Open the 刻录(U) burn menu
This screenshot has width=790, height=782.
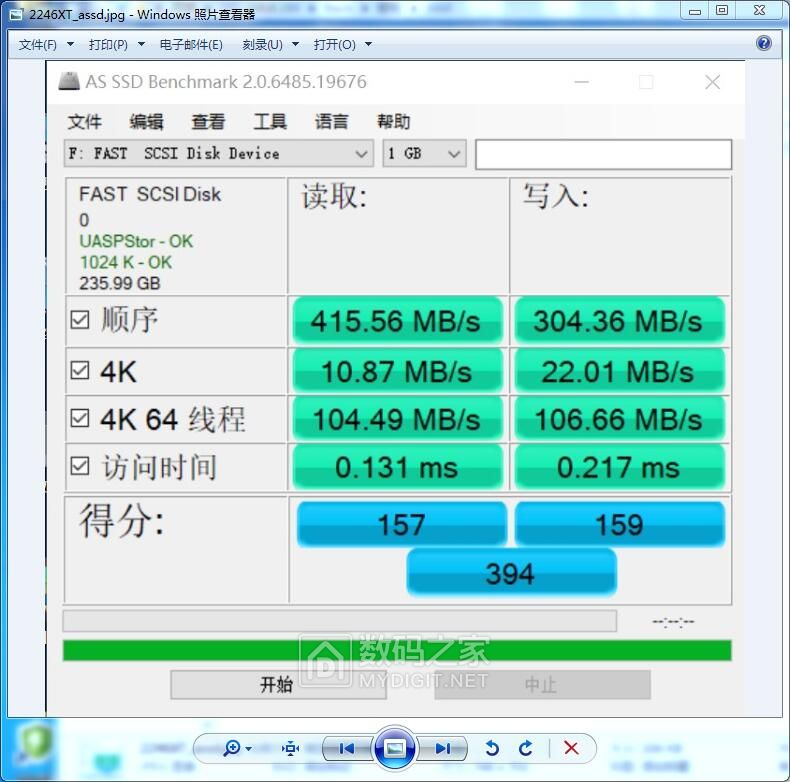[270, 44]
